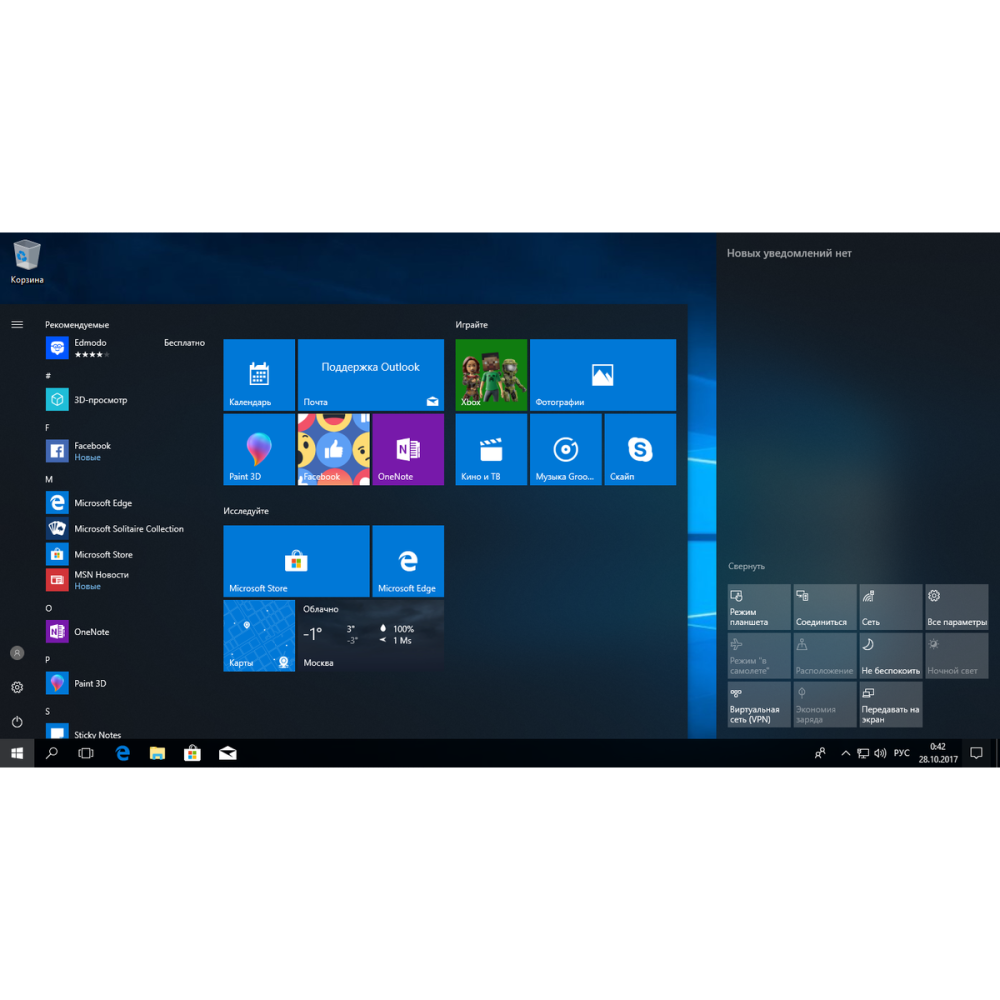Screen dimensions: 1000x1000
Task: Turn on Не беспокоить mode
Action: [x=890, y=655]
